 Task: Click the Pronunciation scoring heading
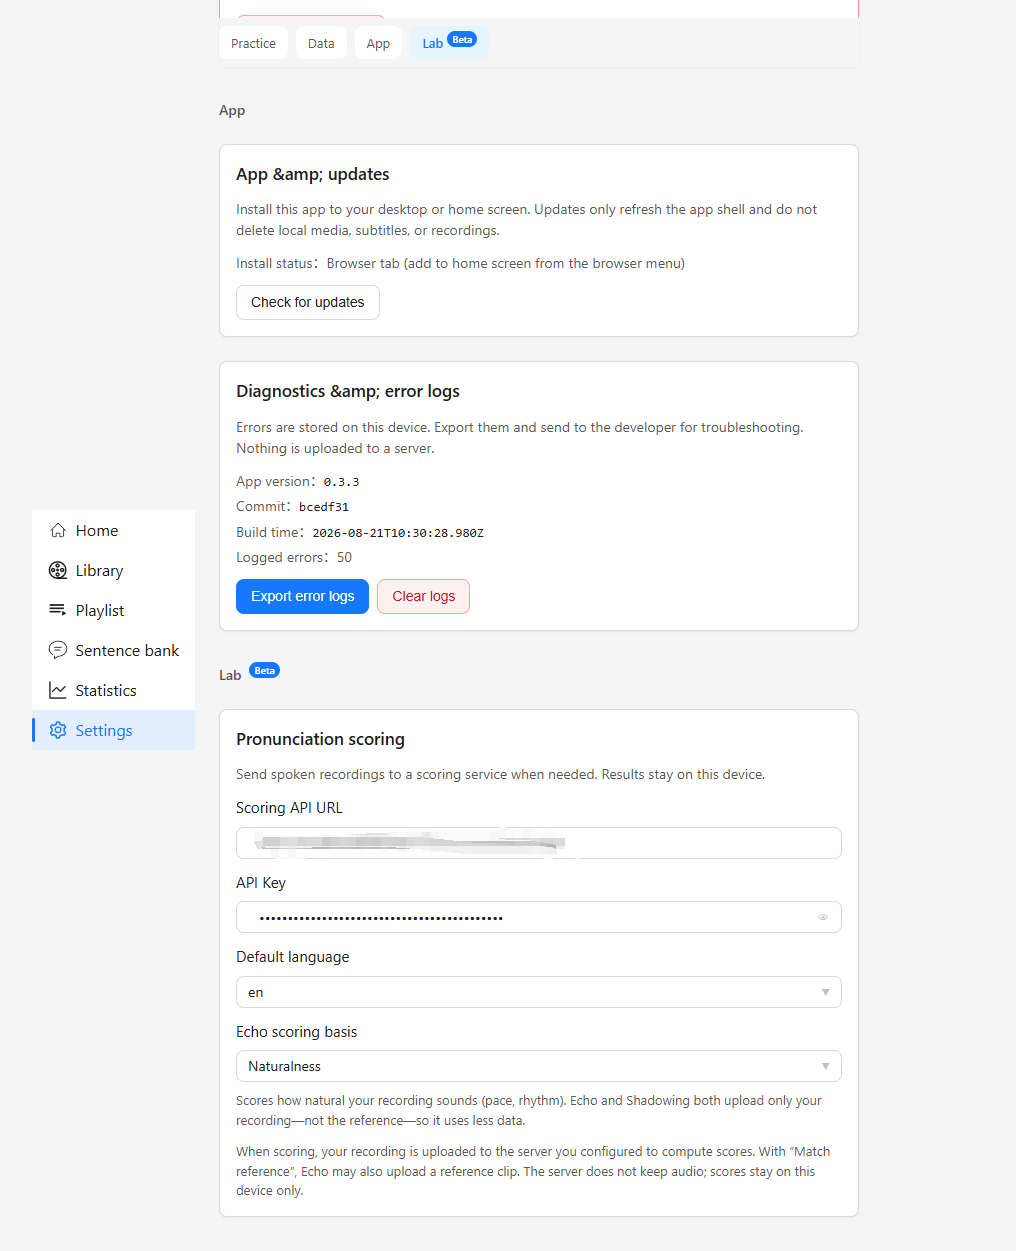pos(320,739)
